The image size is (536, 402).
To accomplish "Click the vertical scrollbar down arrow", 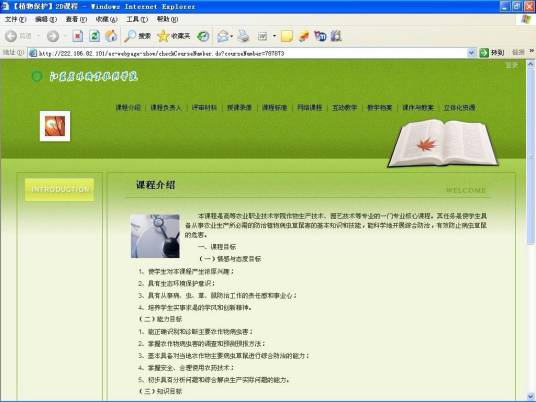I will (x=531, y=397).
